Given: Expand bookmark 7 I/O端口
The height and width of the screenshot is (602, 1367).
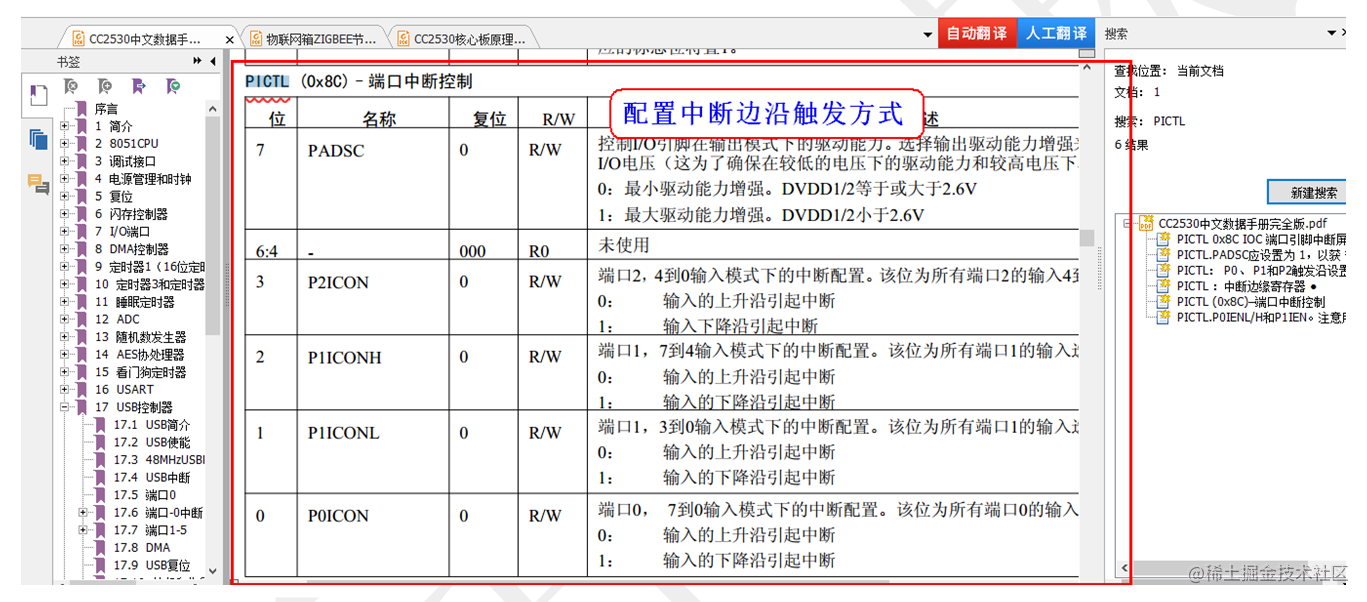Looking at the screenshot, I should coord(65,231).
